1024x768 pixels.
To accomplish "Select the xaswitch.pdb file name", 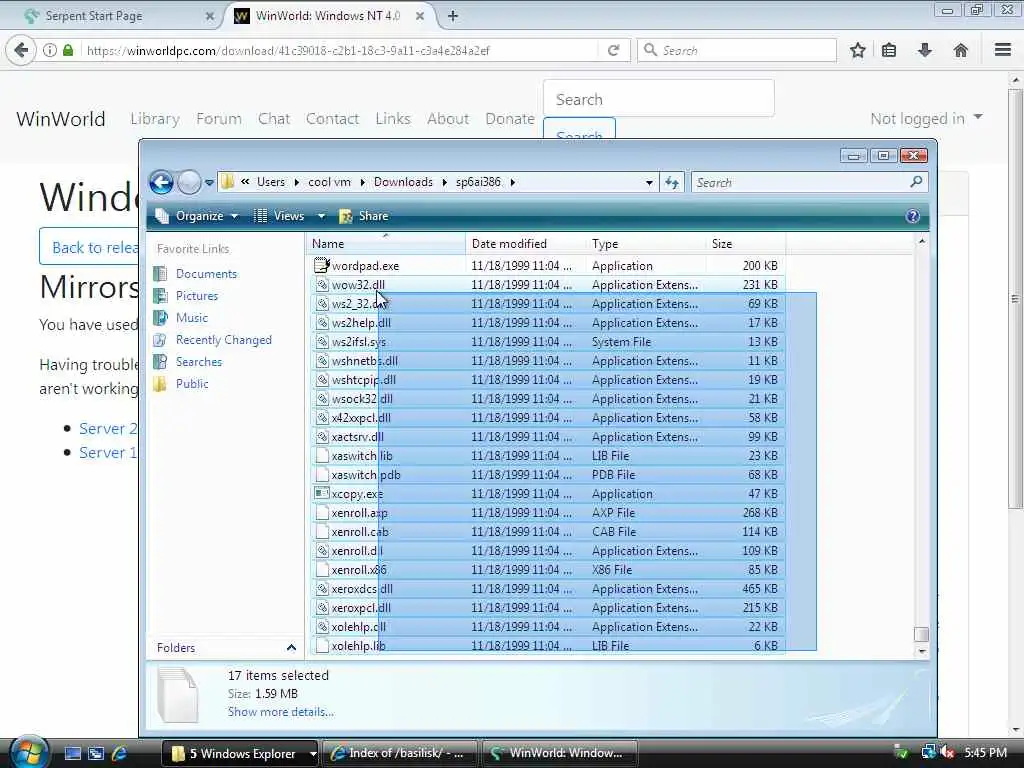I will [366, 475].
